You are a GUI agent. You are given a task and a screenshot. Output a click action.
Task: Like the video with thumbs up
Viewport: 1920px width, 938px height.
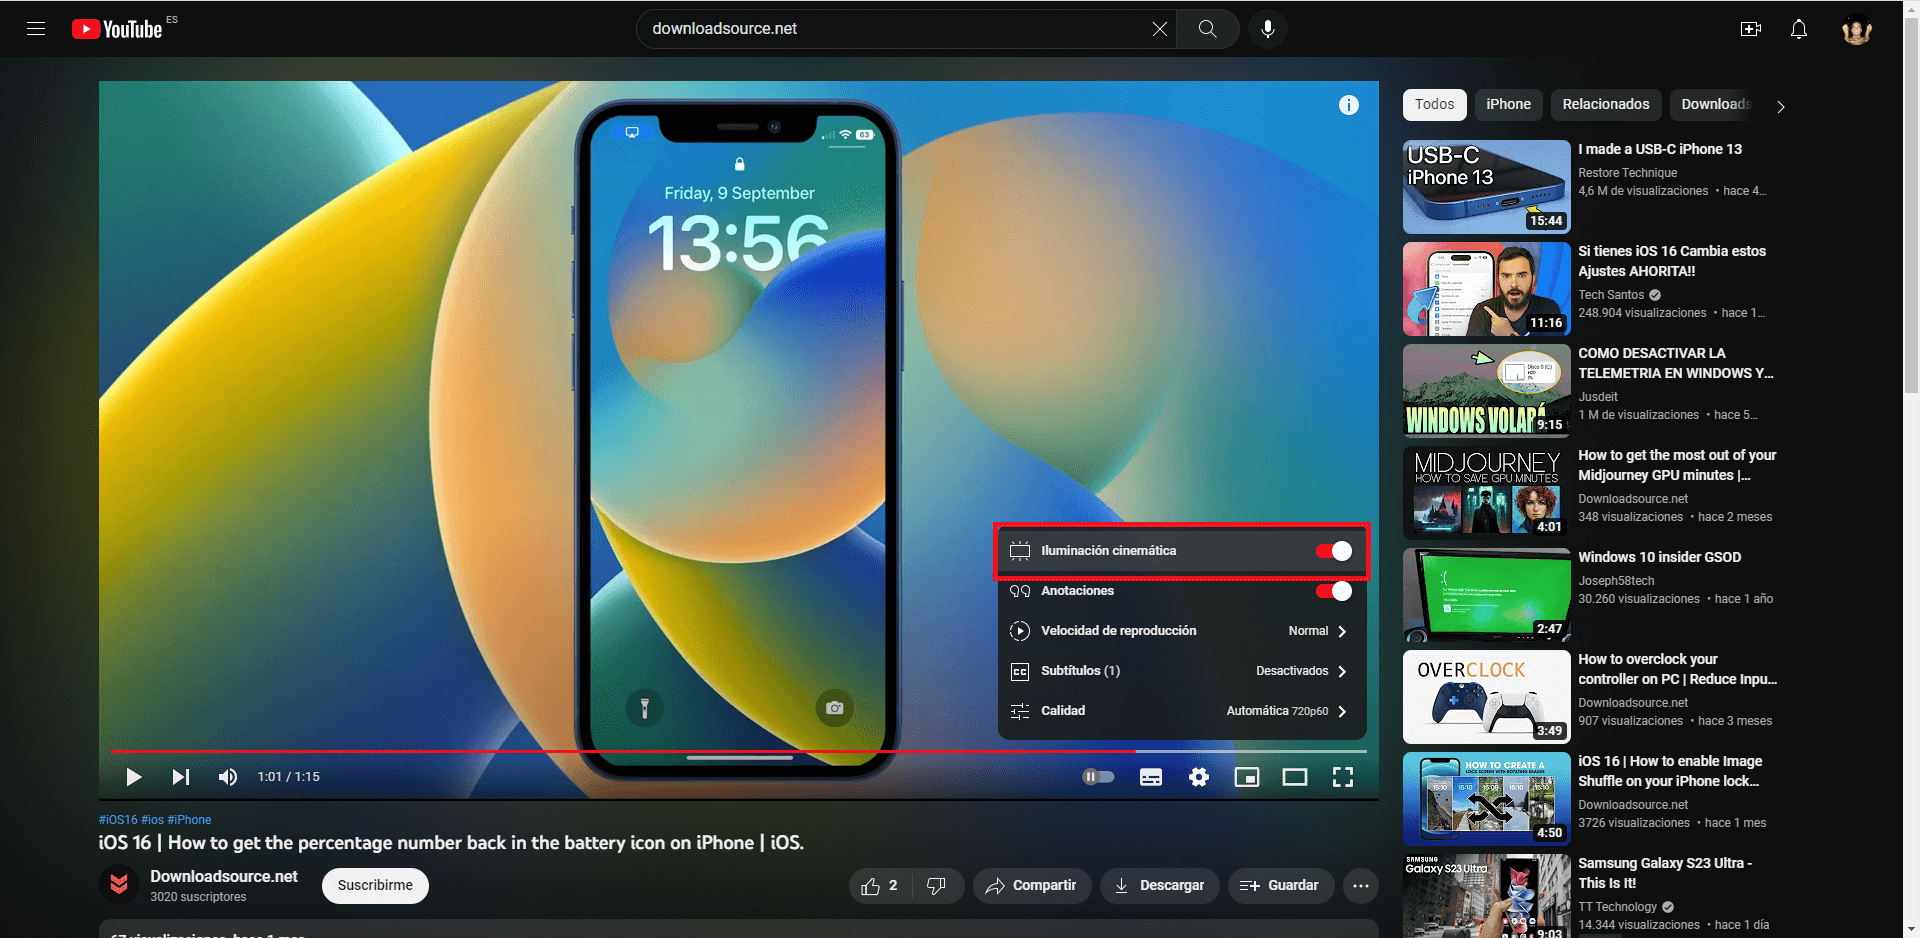click(881, 886)
